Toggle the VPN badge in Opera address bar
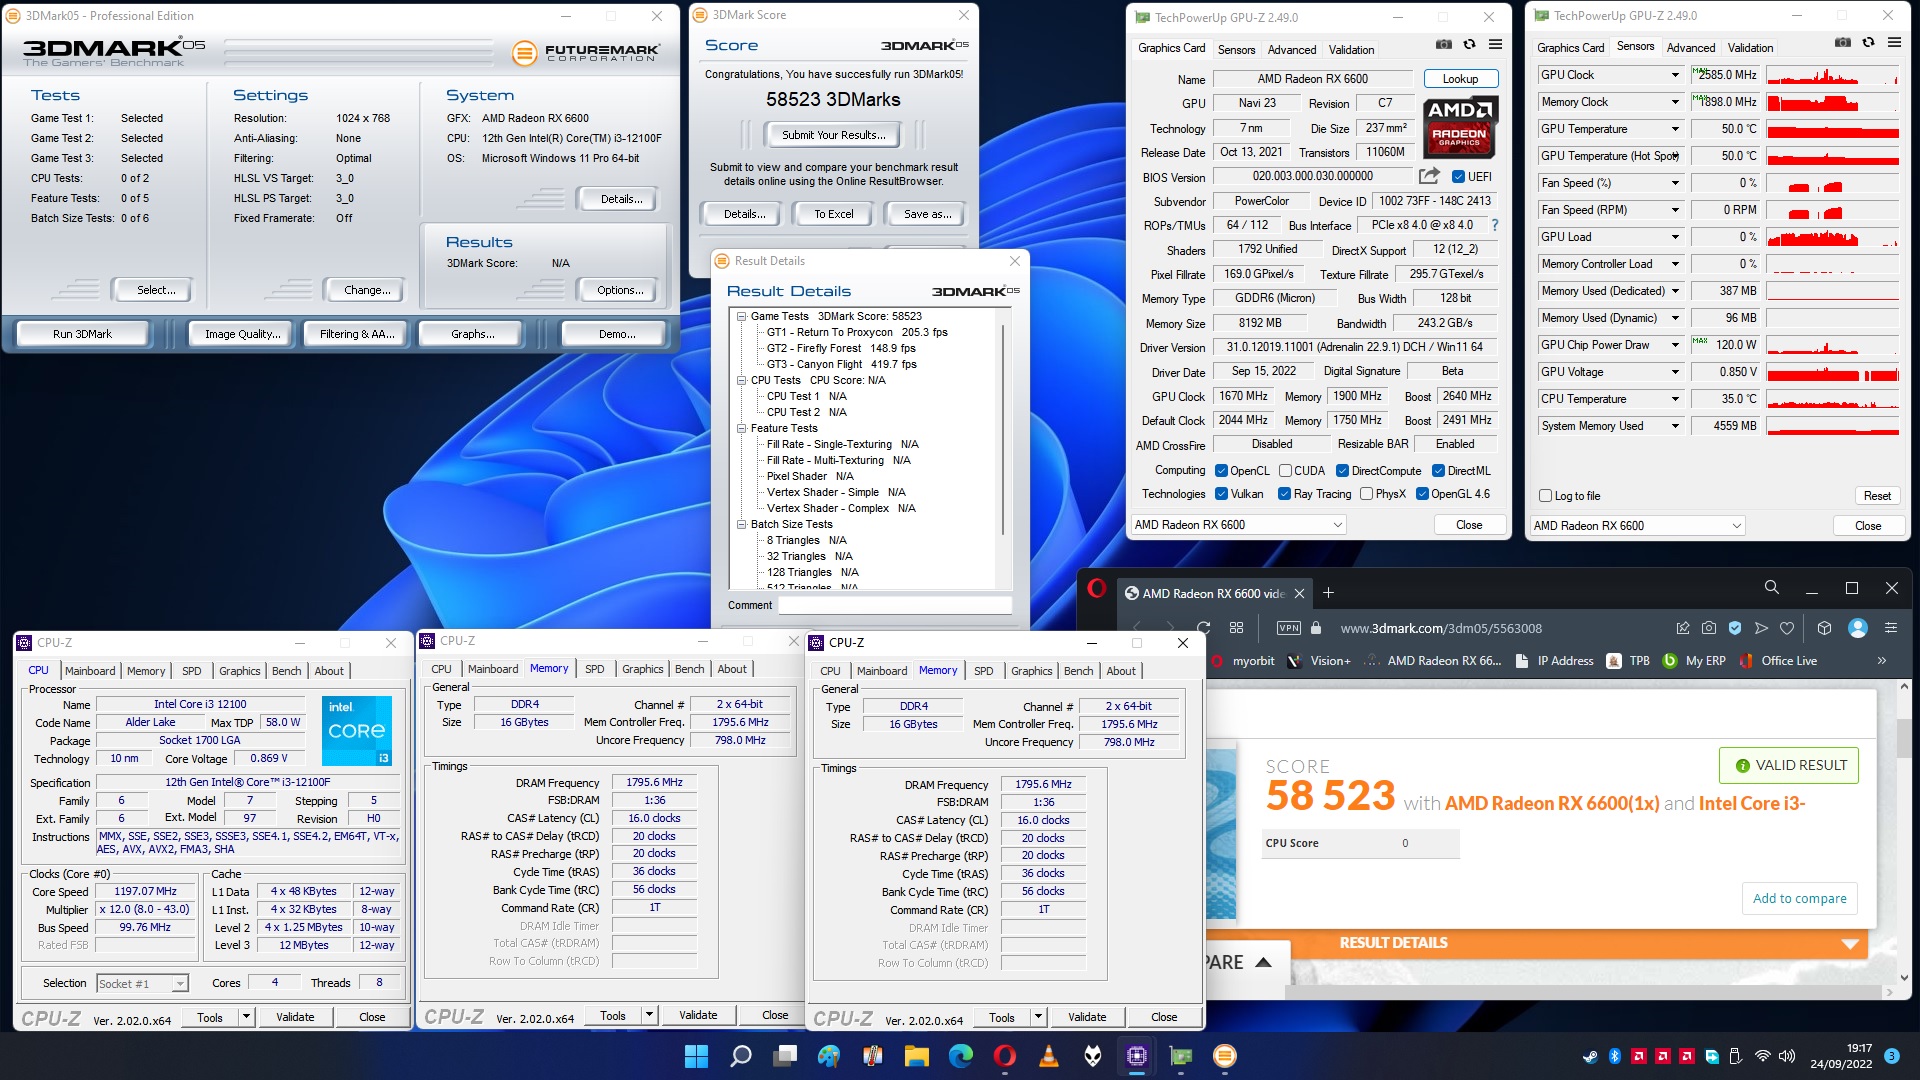Image resolution: width=1920 pixels, height=1080 pixels. (1288, 628)
